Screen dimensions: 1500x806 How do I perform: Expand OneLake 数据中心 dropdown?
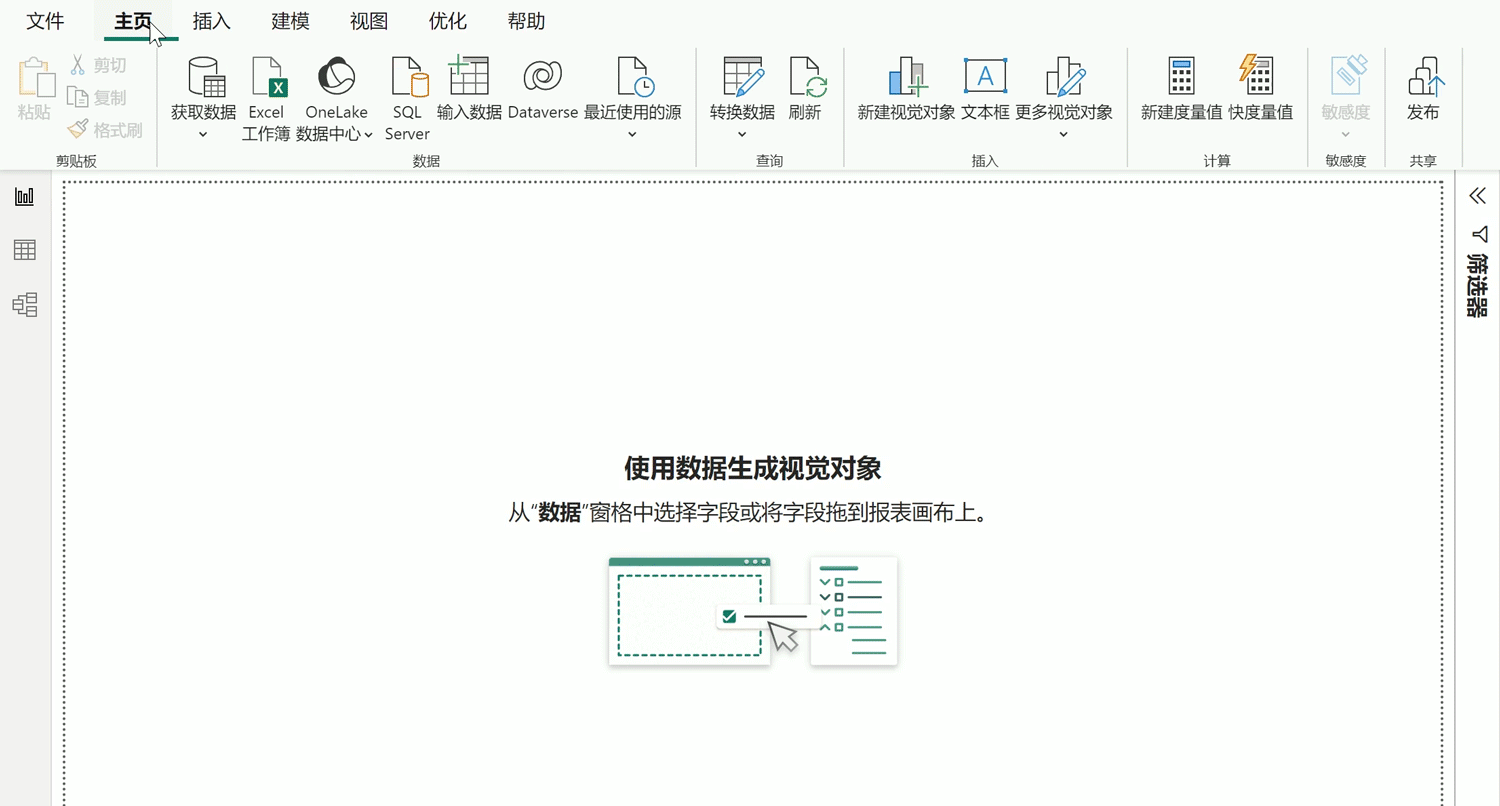click(x=368, y=134)
